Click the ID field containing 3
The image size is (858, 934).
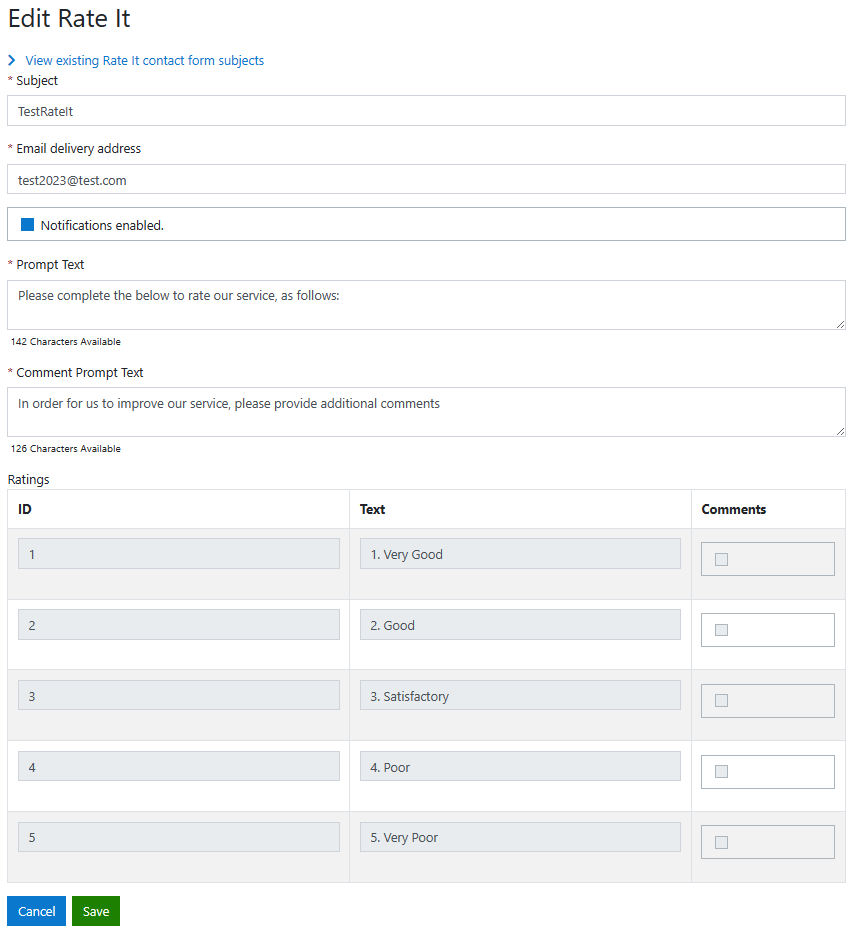click(x=178, y=696)
